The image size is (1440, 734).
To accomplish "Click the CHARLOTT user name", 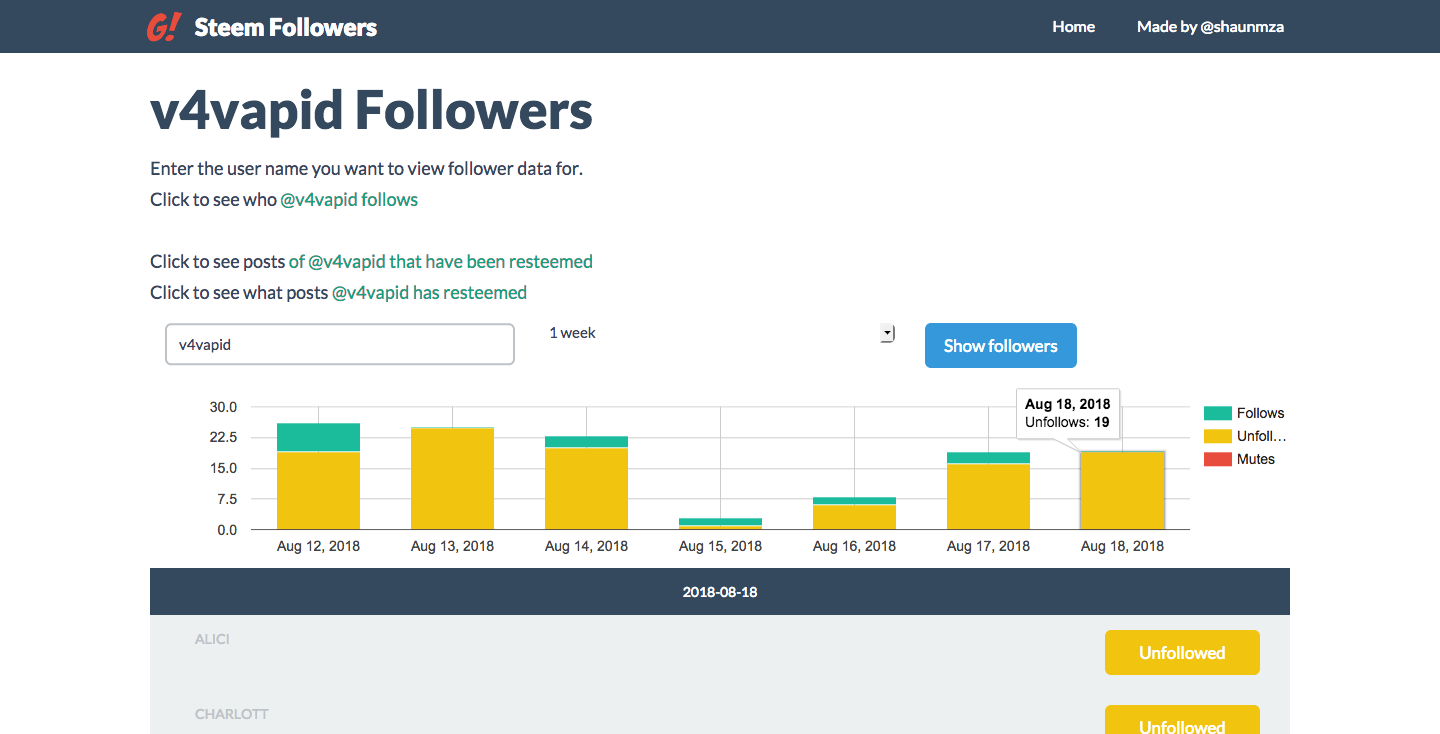I will tap(232, 714).
